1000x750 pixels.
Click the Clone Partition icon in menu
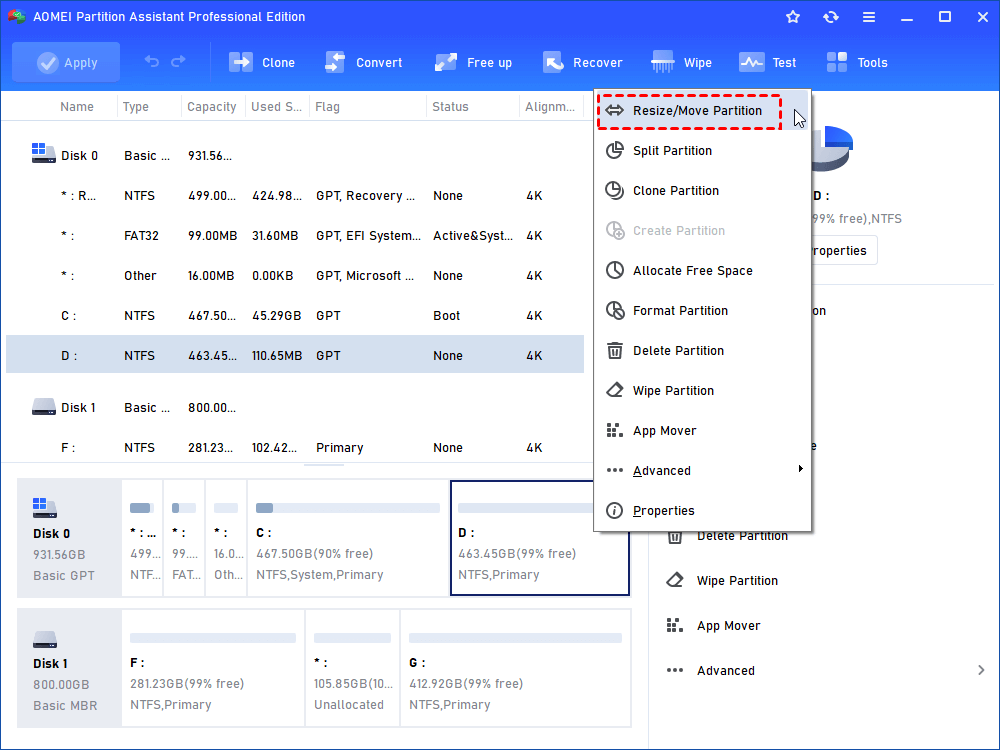click(x=615, y=191)
